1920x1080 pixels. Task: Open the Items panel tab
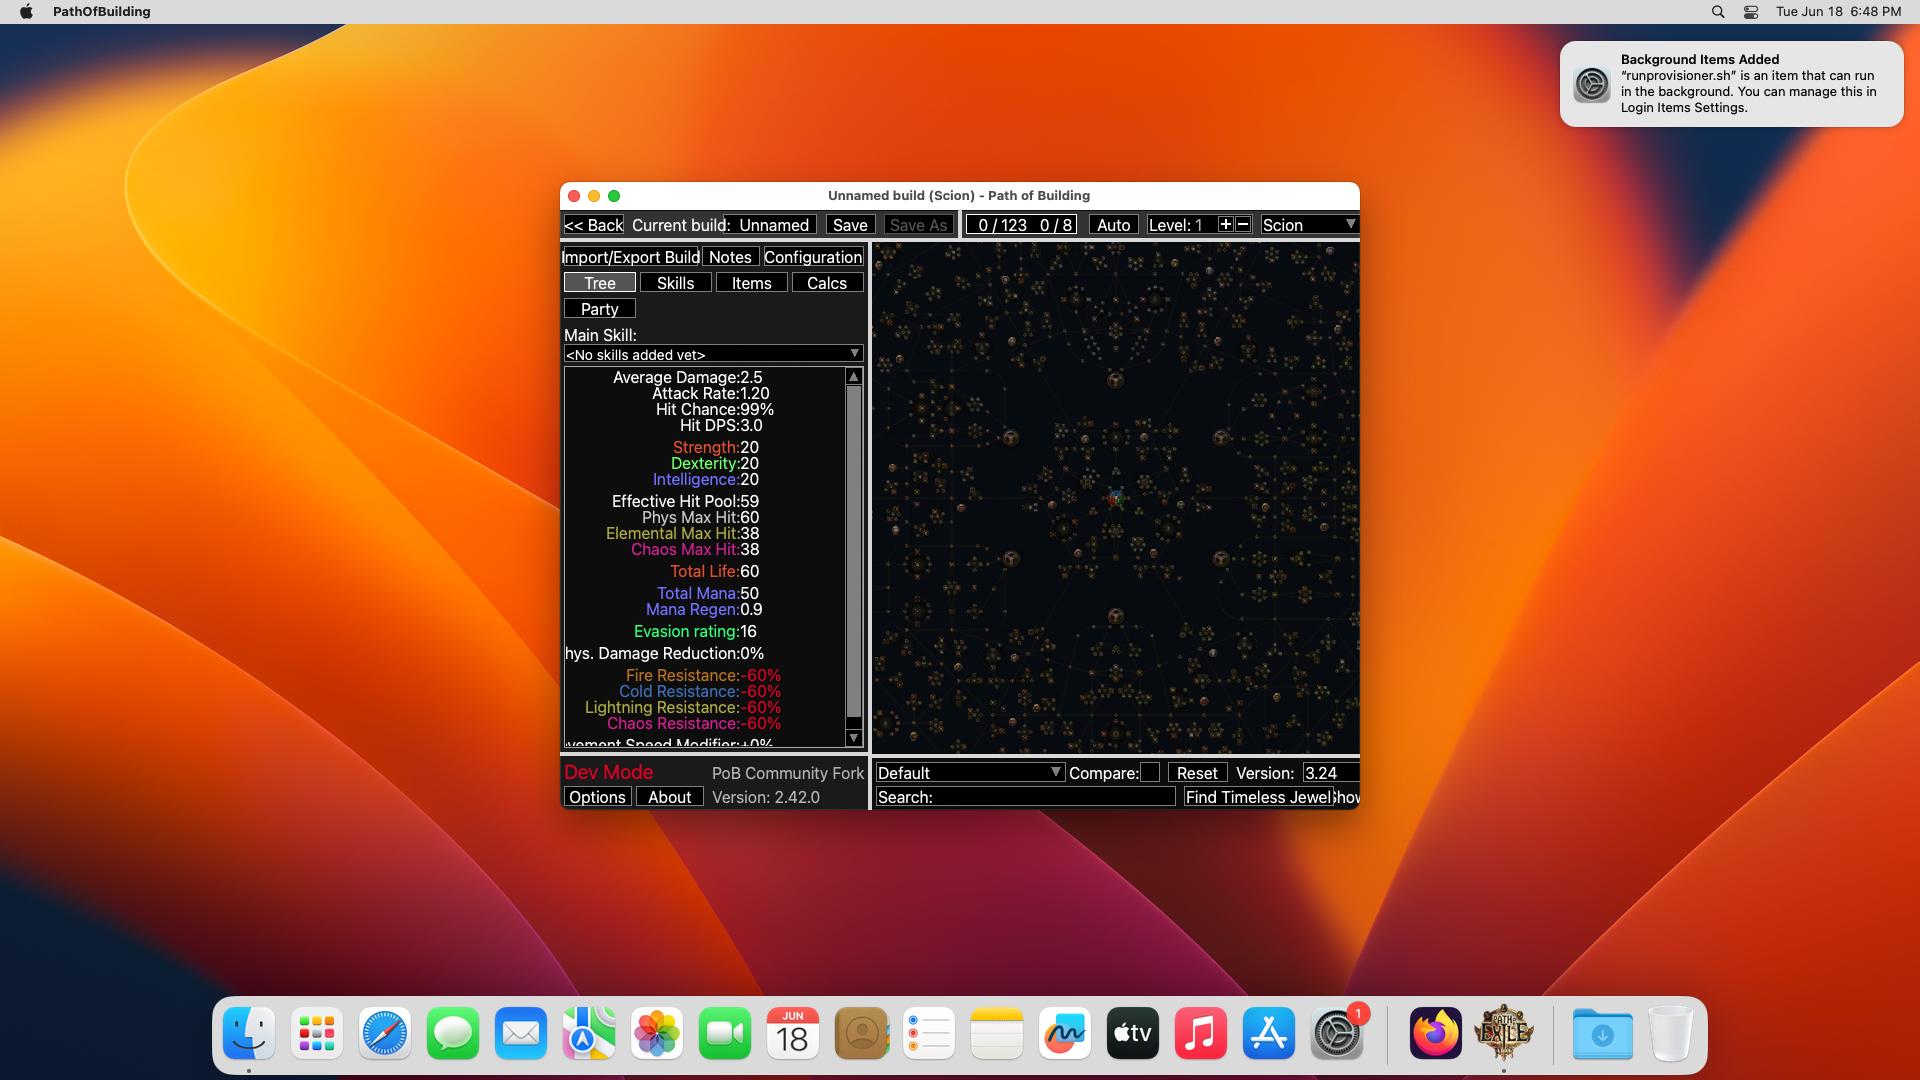tap(752, 282)
